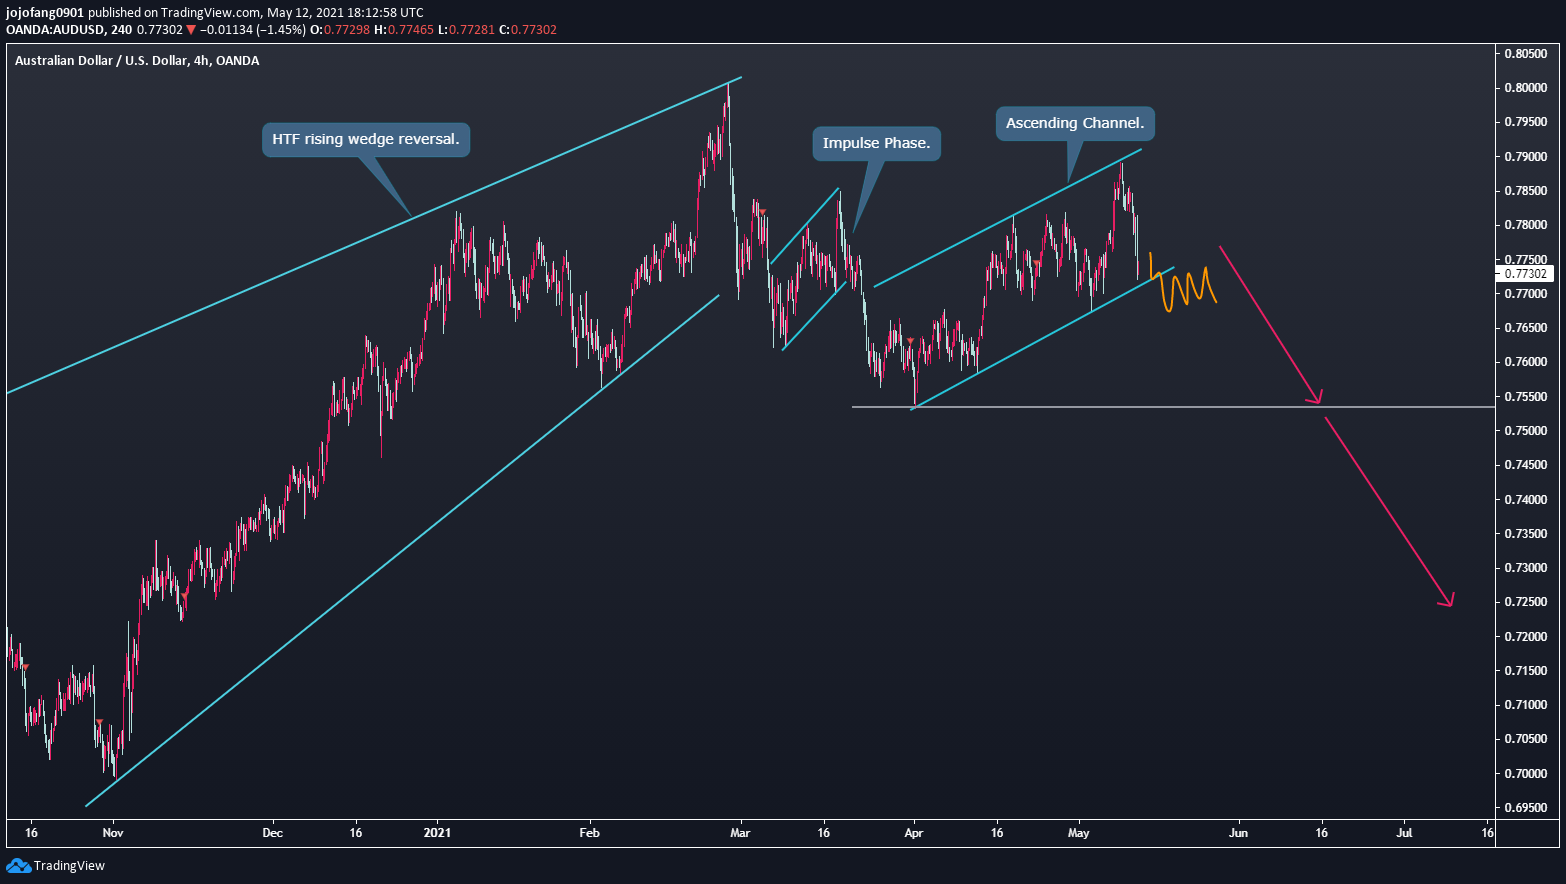Click the 0.79000 price axis label
Screen dimensions: 1566x884
point(1526,157)
